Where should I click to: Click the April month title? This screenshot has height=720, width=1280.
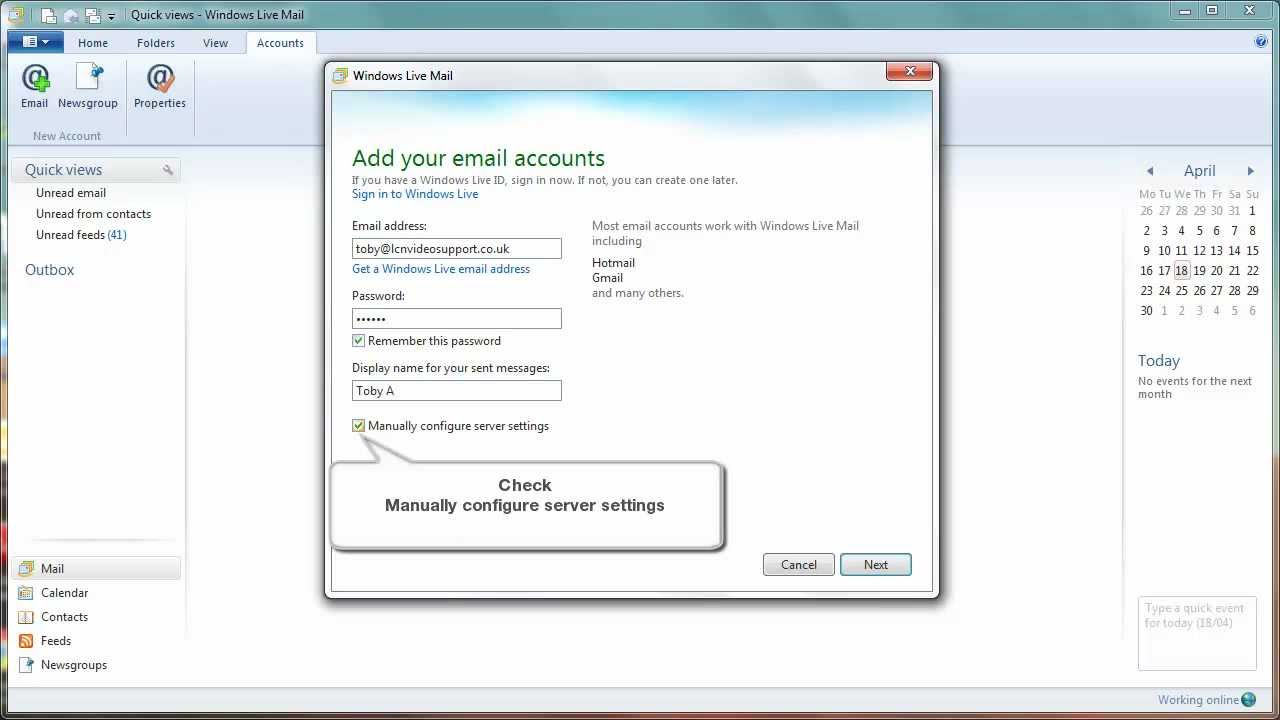tap(1200, 171)
